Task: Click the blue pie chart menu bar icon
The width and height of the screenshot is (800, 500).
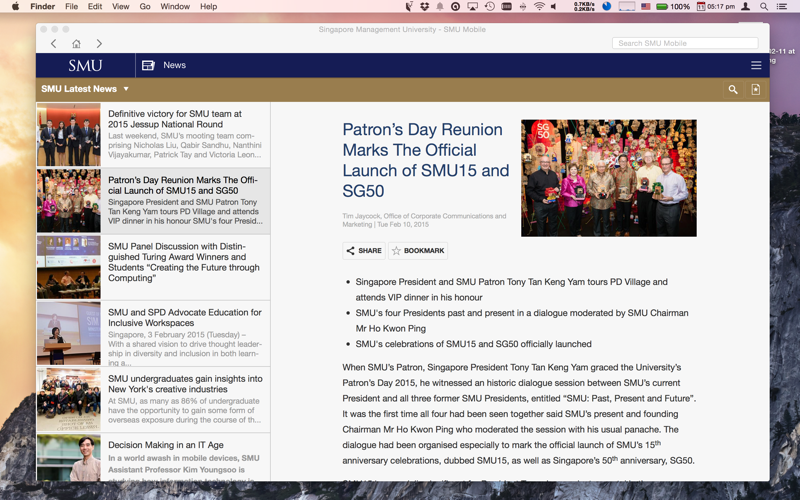Action: coord(607,6)
